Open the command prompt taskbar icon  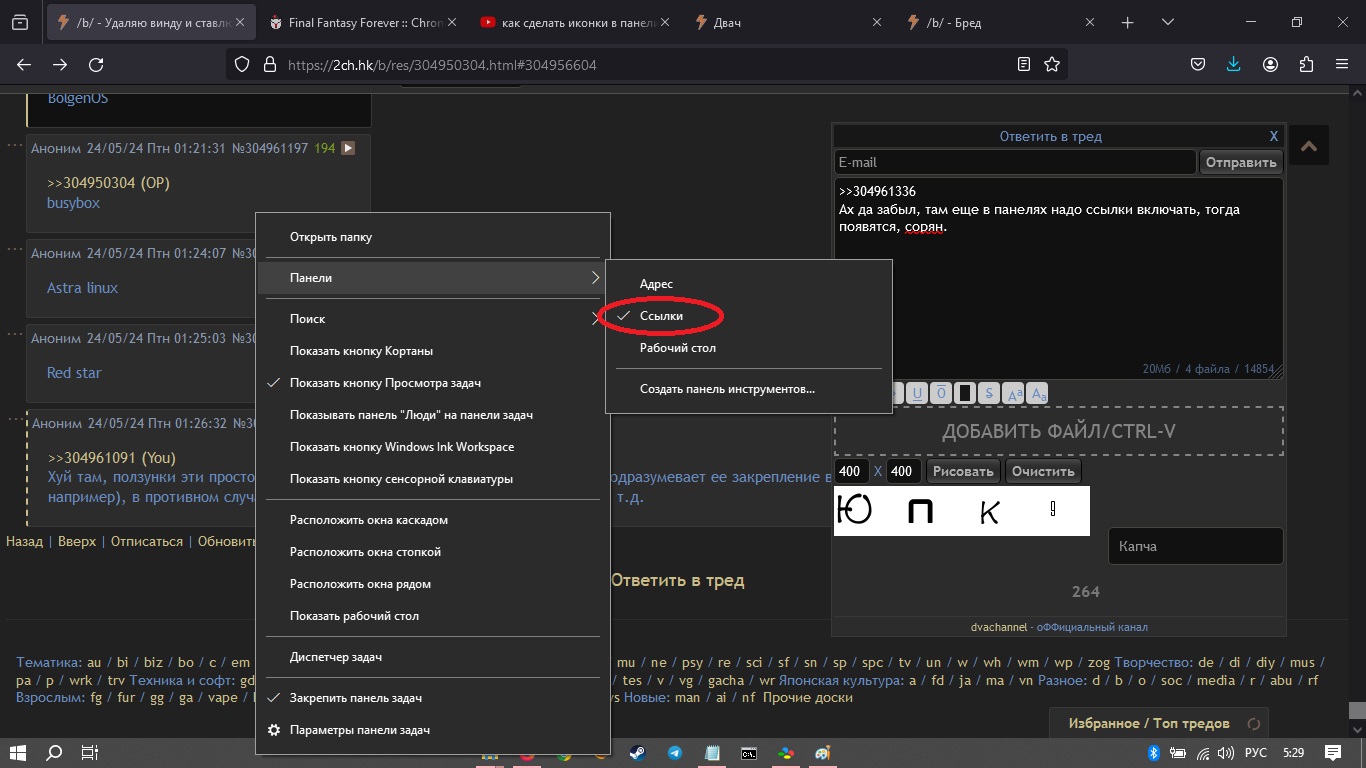(x=748, y=753)
